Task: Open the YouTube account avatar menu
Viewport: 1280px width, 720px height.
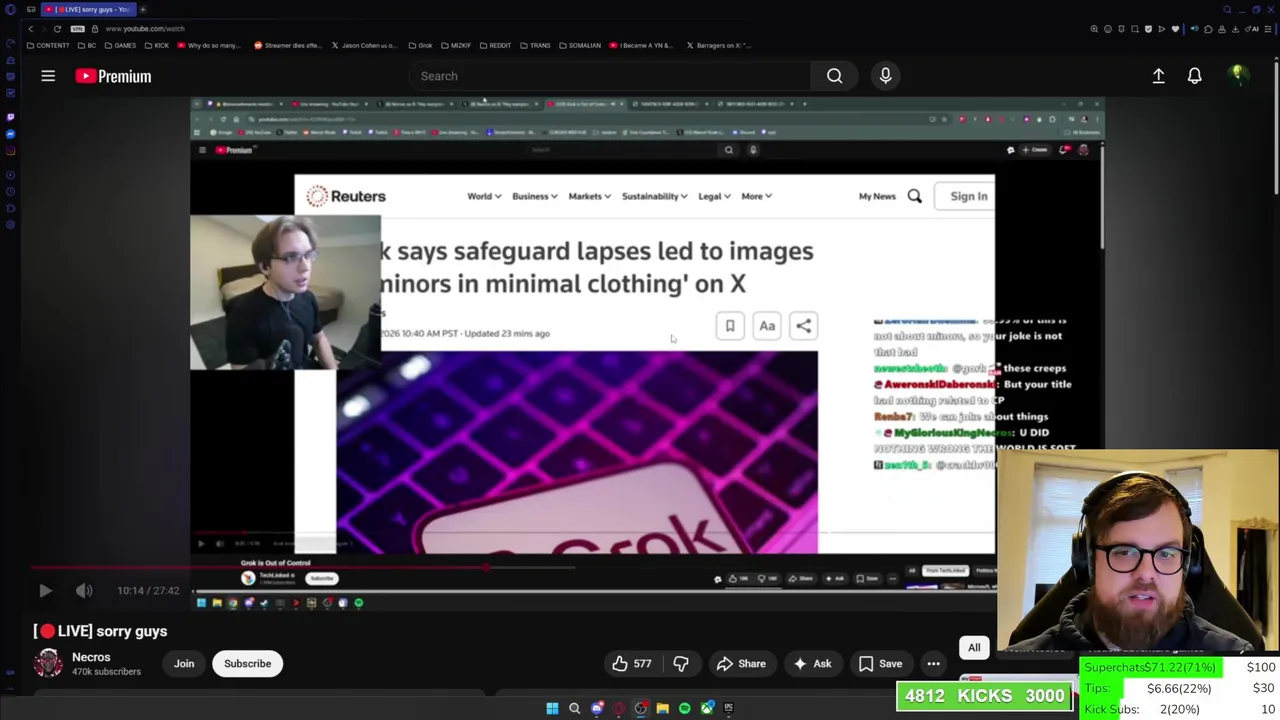Action: click(1237, 76)
